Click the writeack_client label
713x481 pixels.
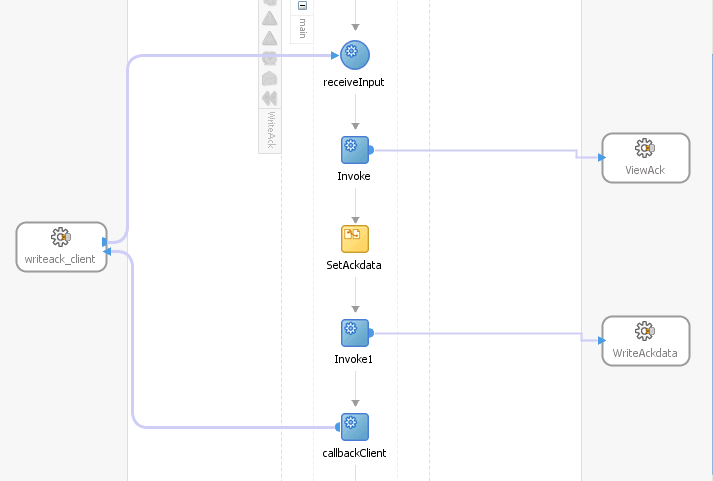click(60, 259)
